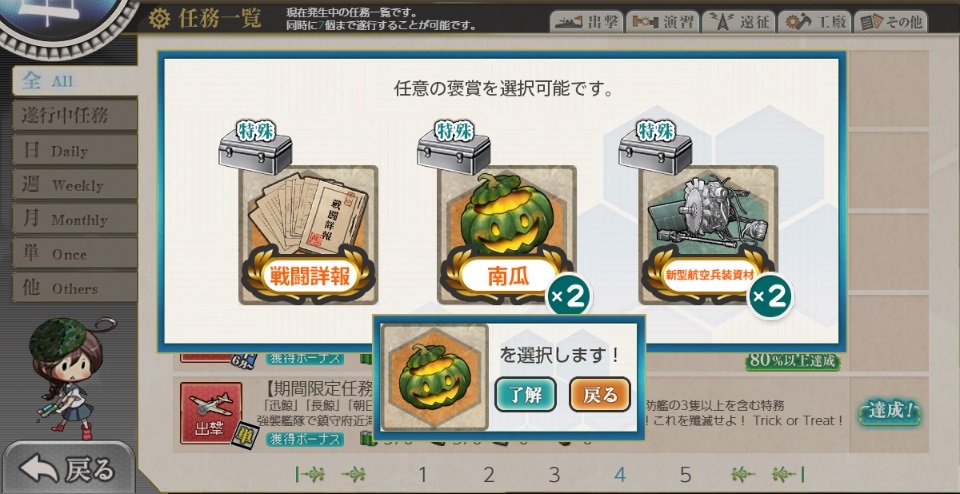Filter quests by 日 Daily
960x494 pixels.
pyautogui.click(x=75, y=150)
